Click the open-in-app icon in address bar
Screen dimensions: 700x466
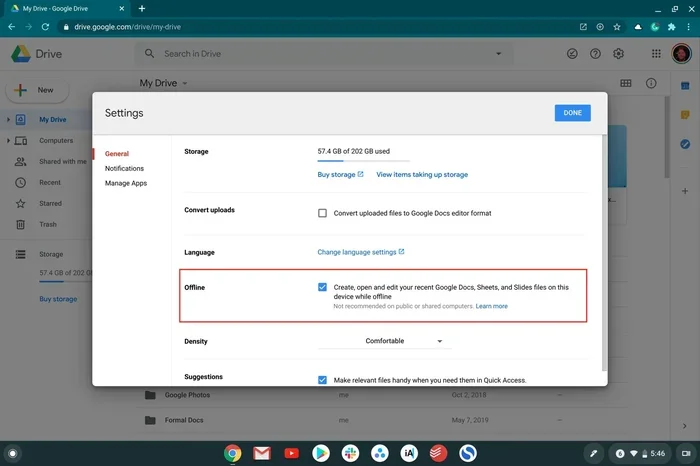point(583,27)
